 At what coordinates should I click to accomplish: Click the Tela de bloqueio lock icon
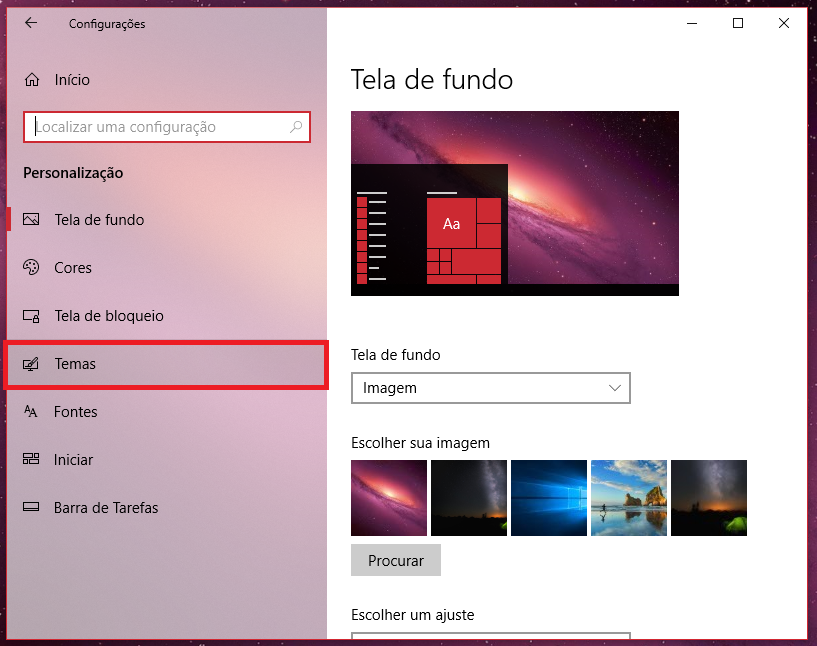pos(31,316)
